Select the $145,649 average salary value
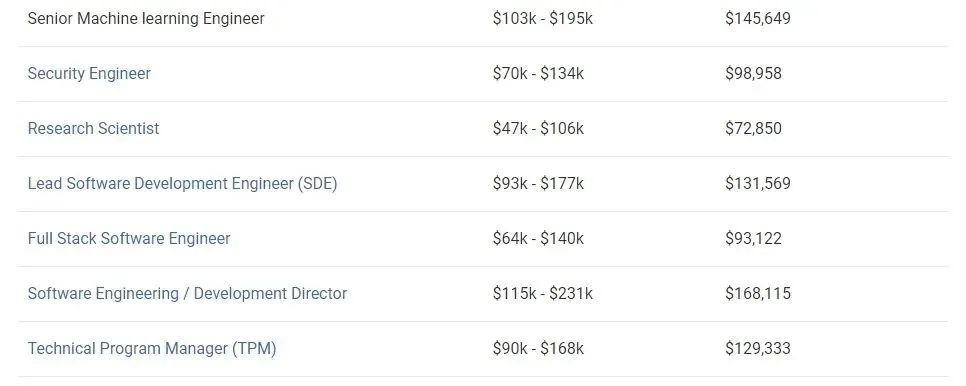The image size is (966, 386). [x=758, y=18]
